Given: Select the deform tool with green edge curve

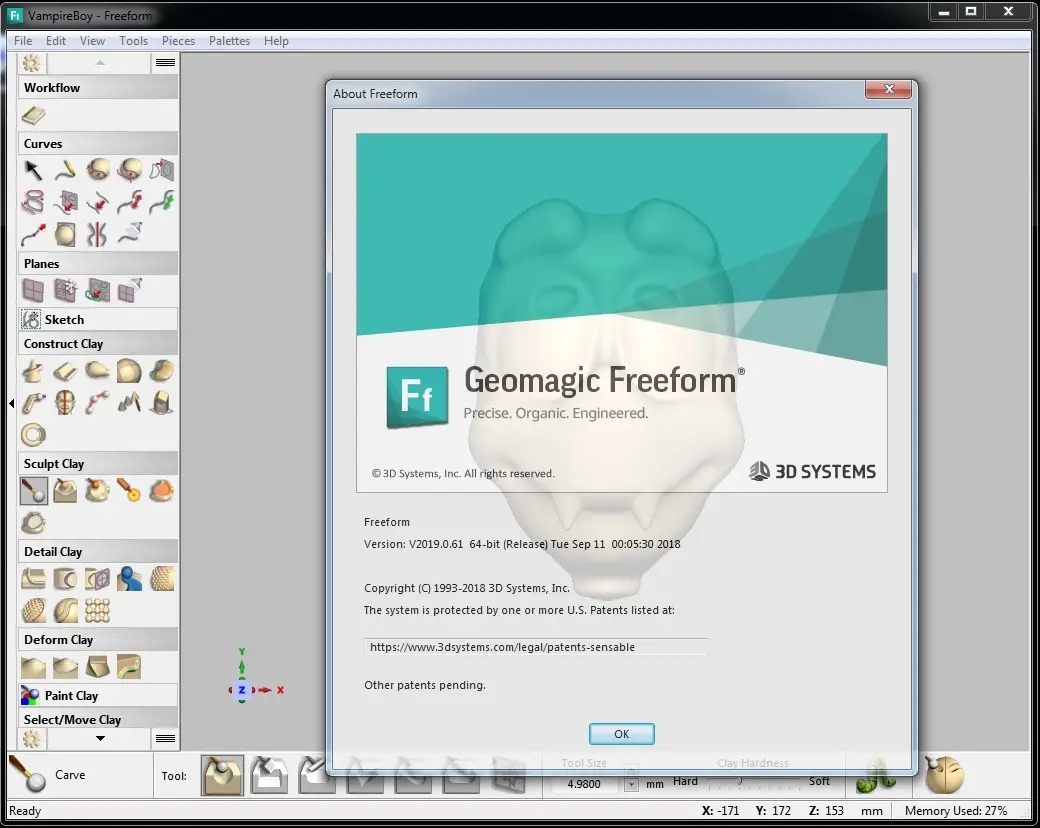Looking at the screenshot, I should [x=129, y=667].
